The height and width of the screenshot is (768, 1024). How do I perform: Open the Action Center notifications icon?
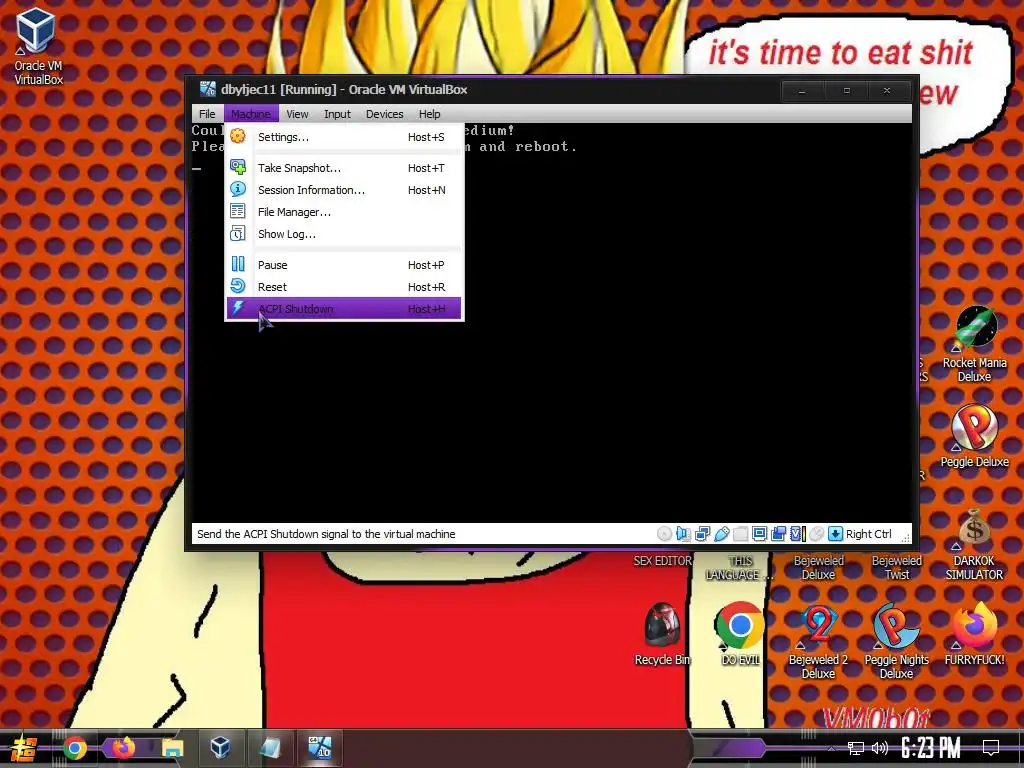[991, 748]
